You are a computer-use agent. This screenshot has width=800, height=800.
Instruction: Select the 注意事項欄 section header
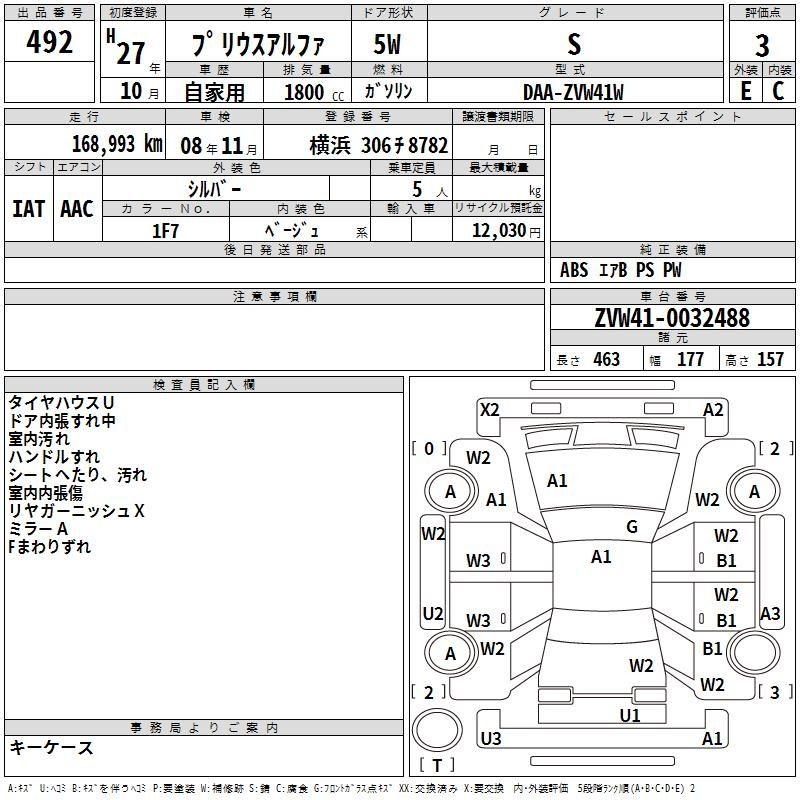pos(275,296)
